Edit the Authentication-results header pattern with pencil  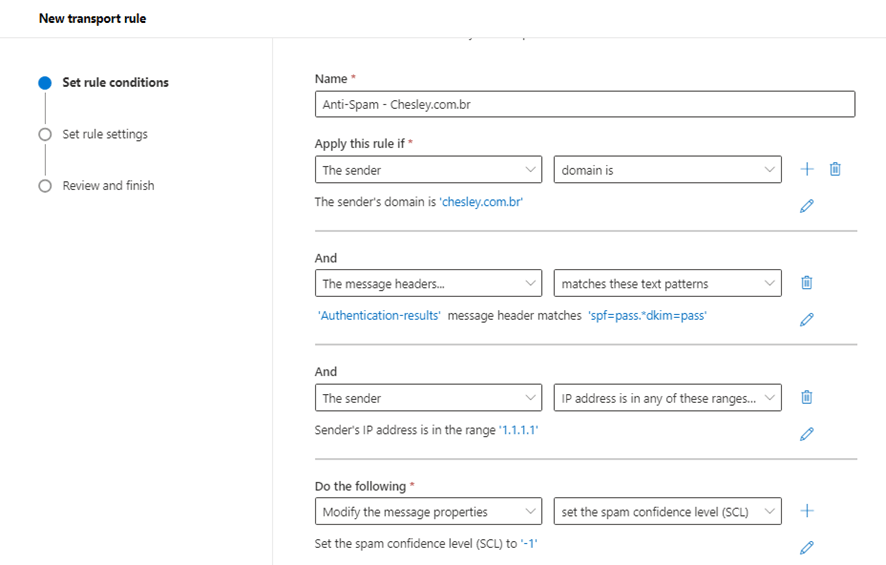coord(807,320)
